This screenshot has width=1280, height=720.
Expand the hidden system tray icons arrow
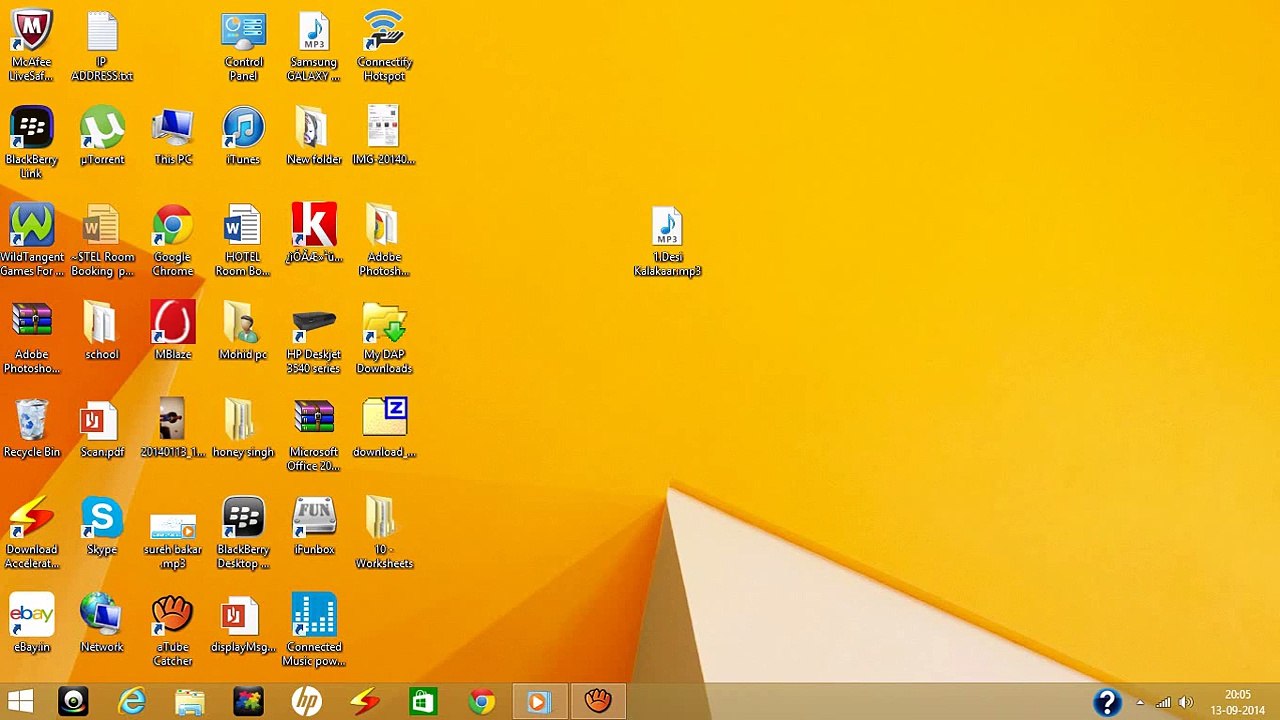click(1139, 703)
